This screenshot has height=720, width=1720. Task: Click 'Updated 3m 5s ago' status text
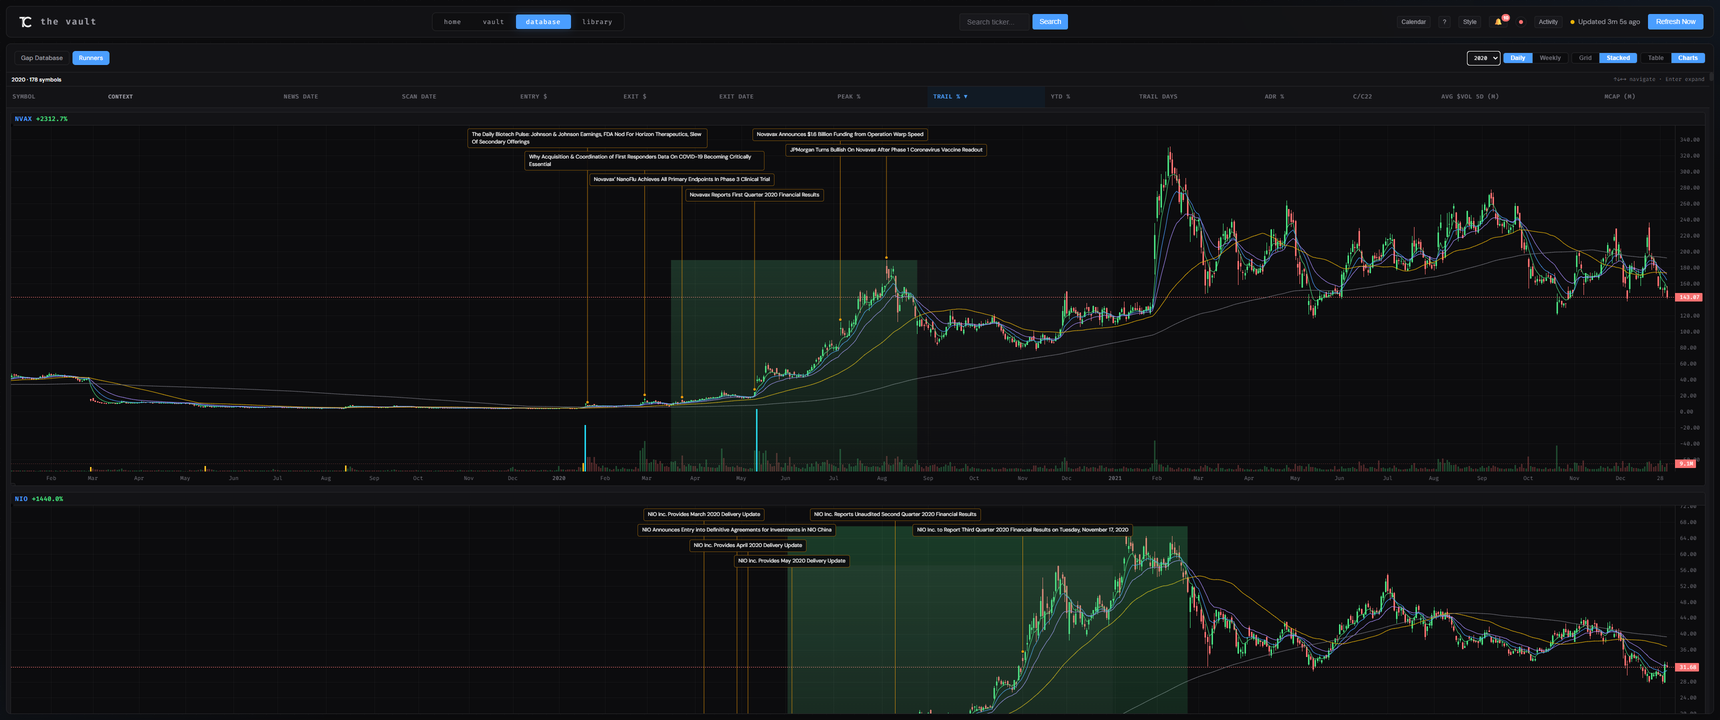pyautogui.click(x=1608, y=22)
